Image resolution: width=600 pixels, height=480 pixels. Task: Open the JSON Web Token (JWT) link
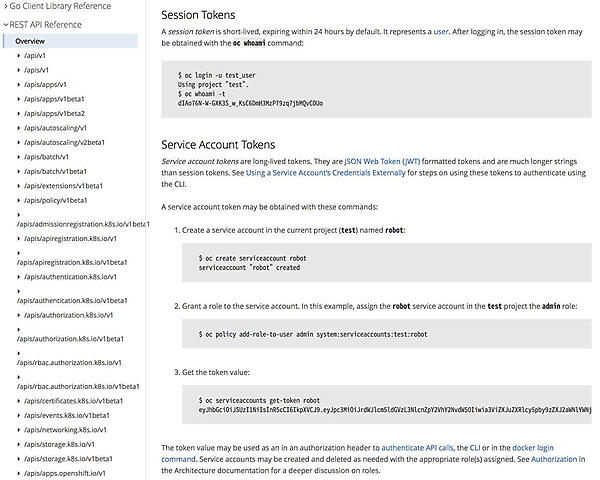coord(383,160)
